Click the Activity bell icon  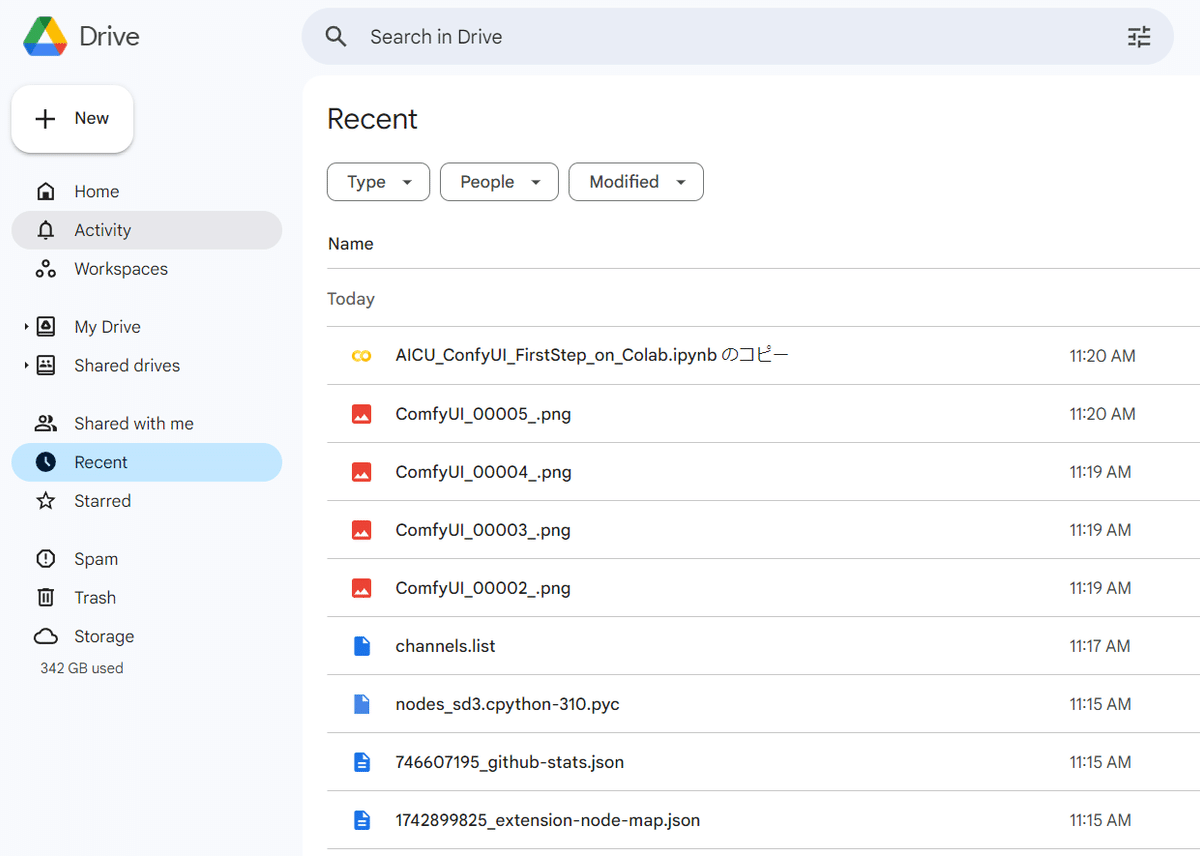point(45,230)
